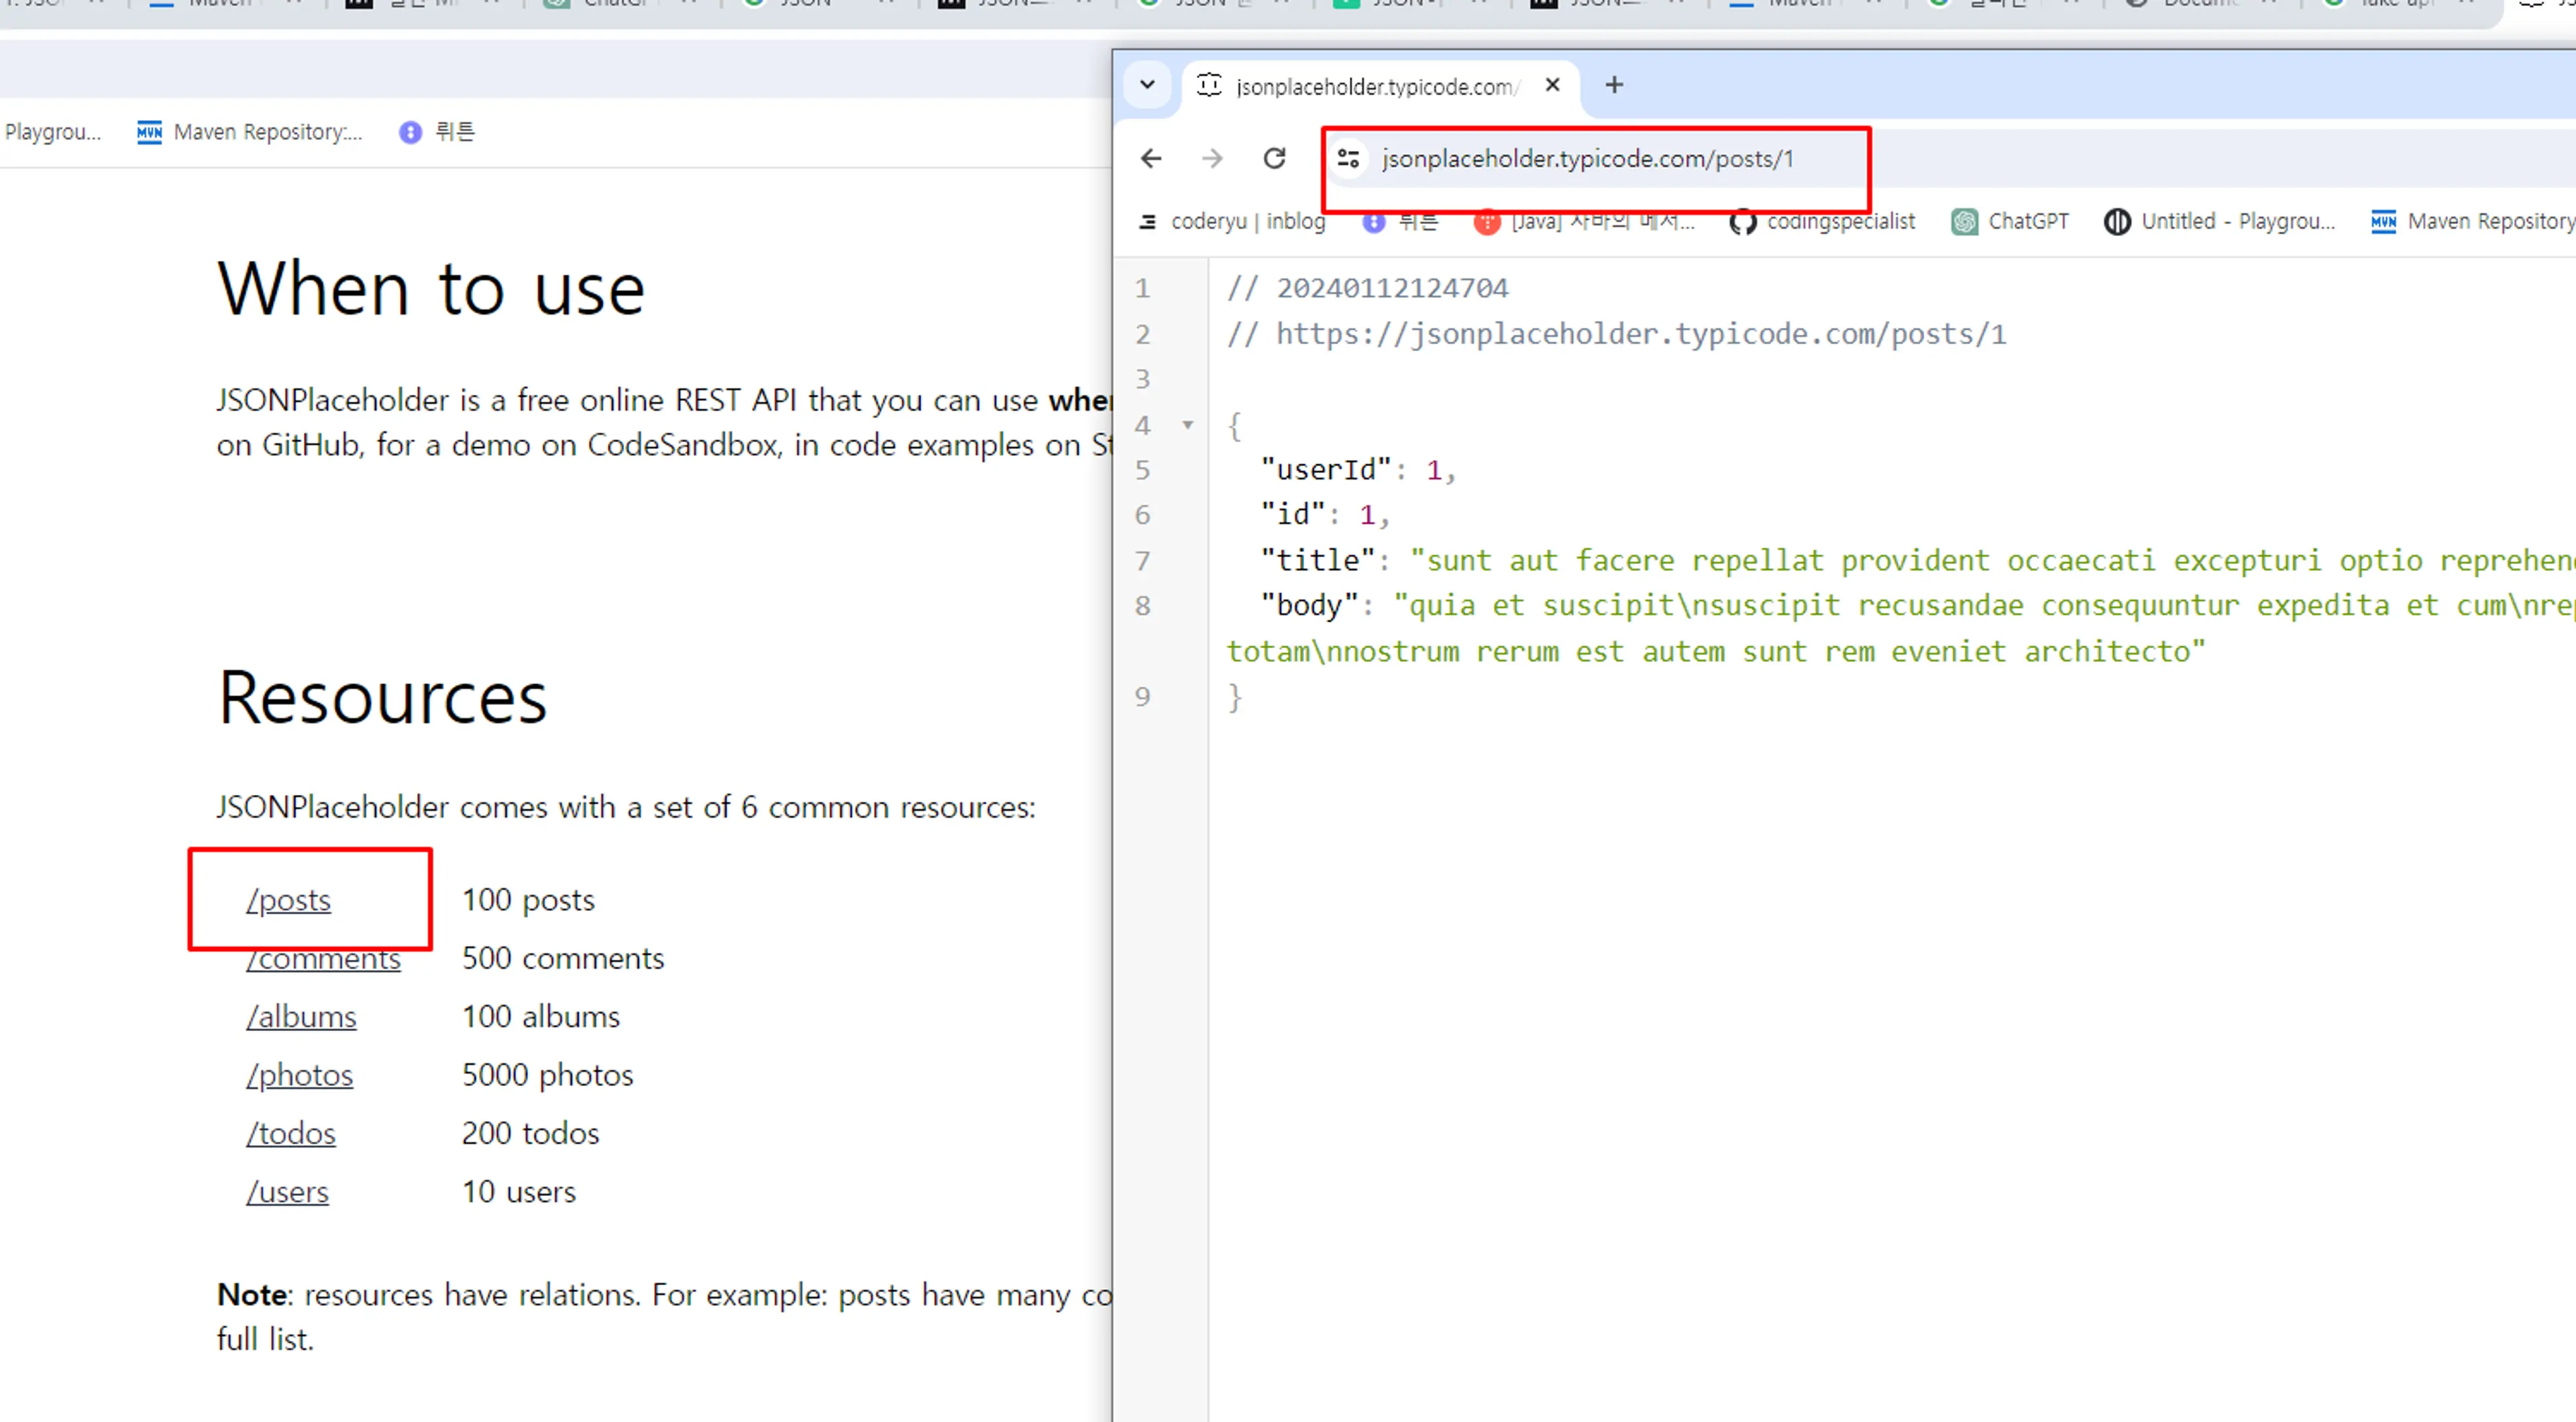Open the /albums resource link
Viewport: 2576px width, 1422px height.
[301, 1016]
